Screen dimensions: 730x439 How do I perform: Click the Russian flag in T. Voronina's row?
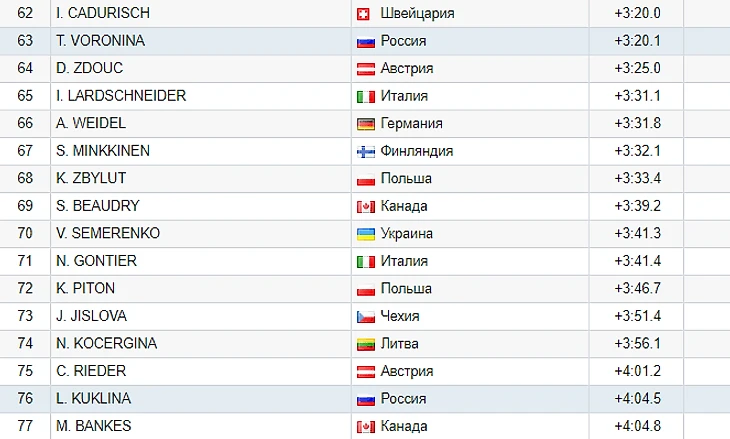[x=365, y=41]
